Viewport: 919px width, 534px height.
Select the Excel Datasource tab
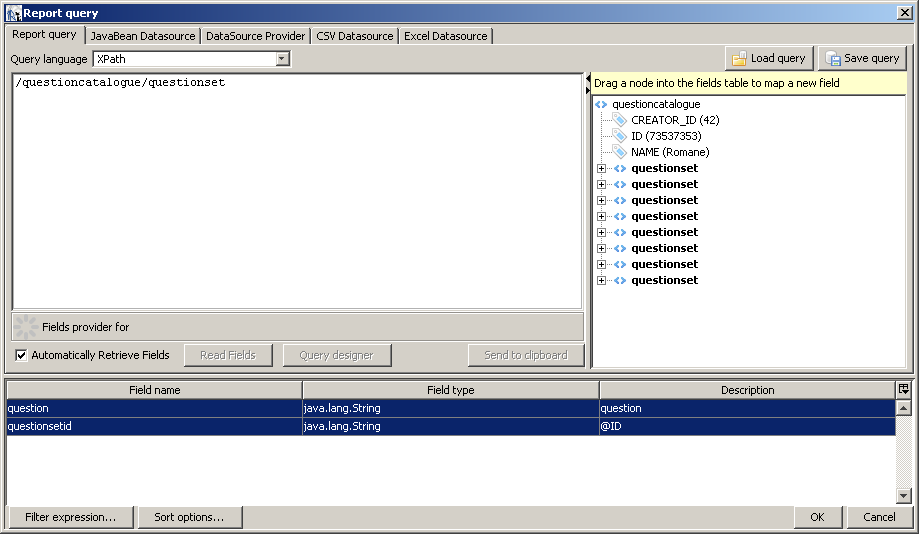(445, 36)
